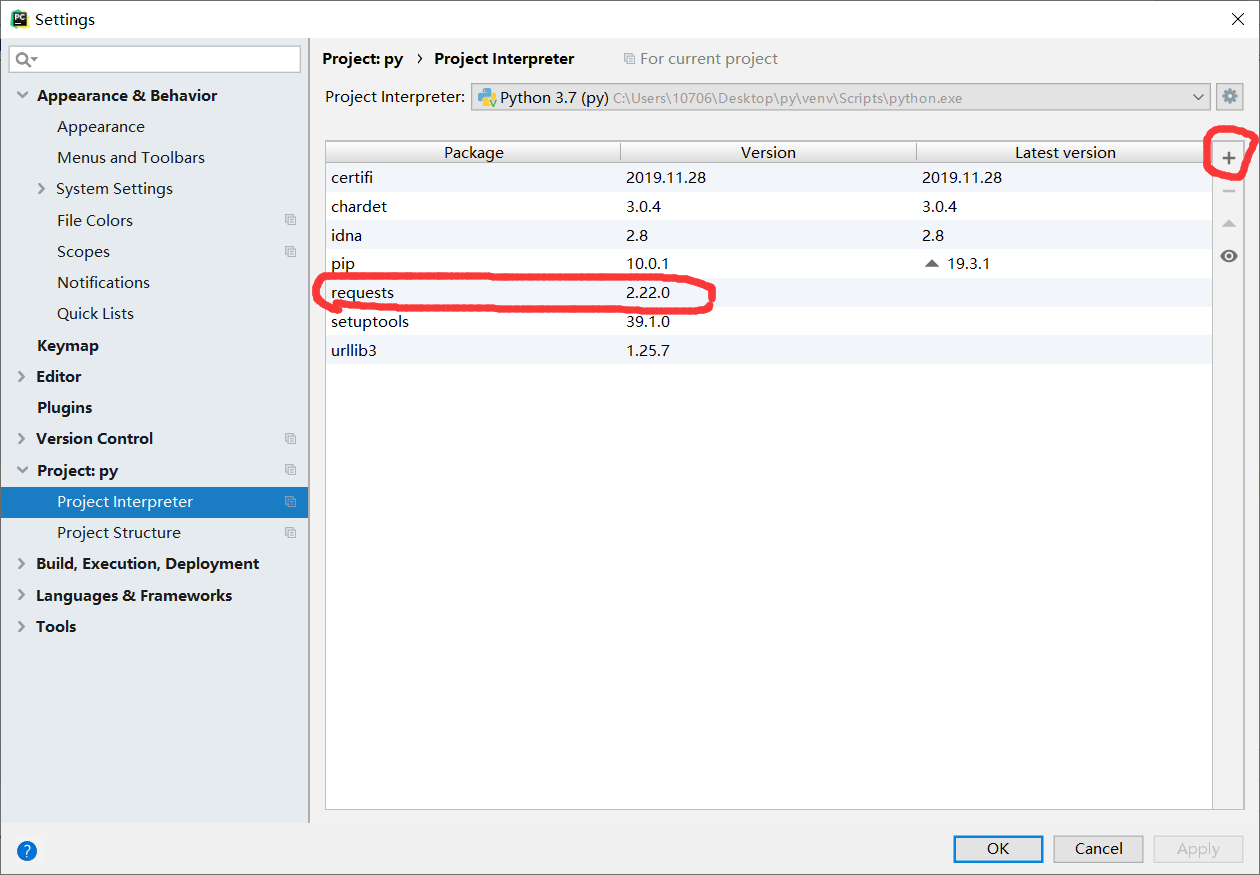Select the pip package name
1260x875 pixels.
[x=343, y=264]
